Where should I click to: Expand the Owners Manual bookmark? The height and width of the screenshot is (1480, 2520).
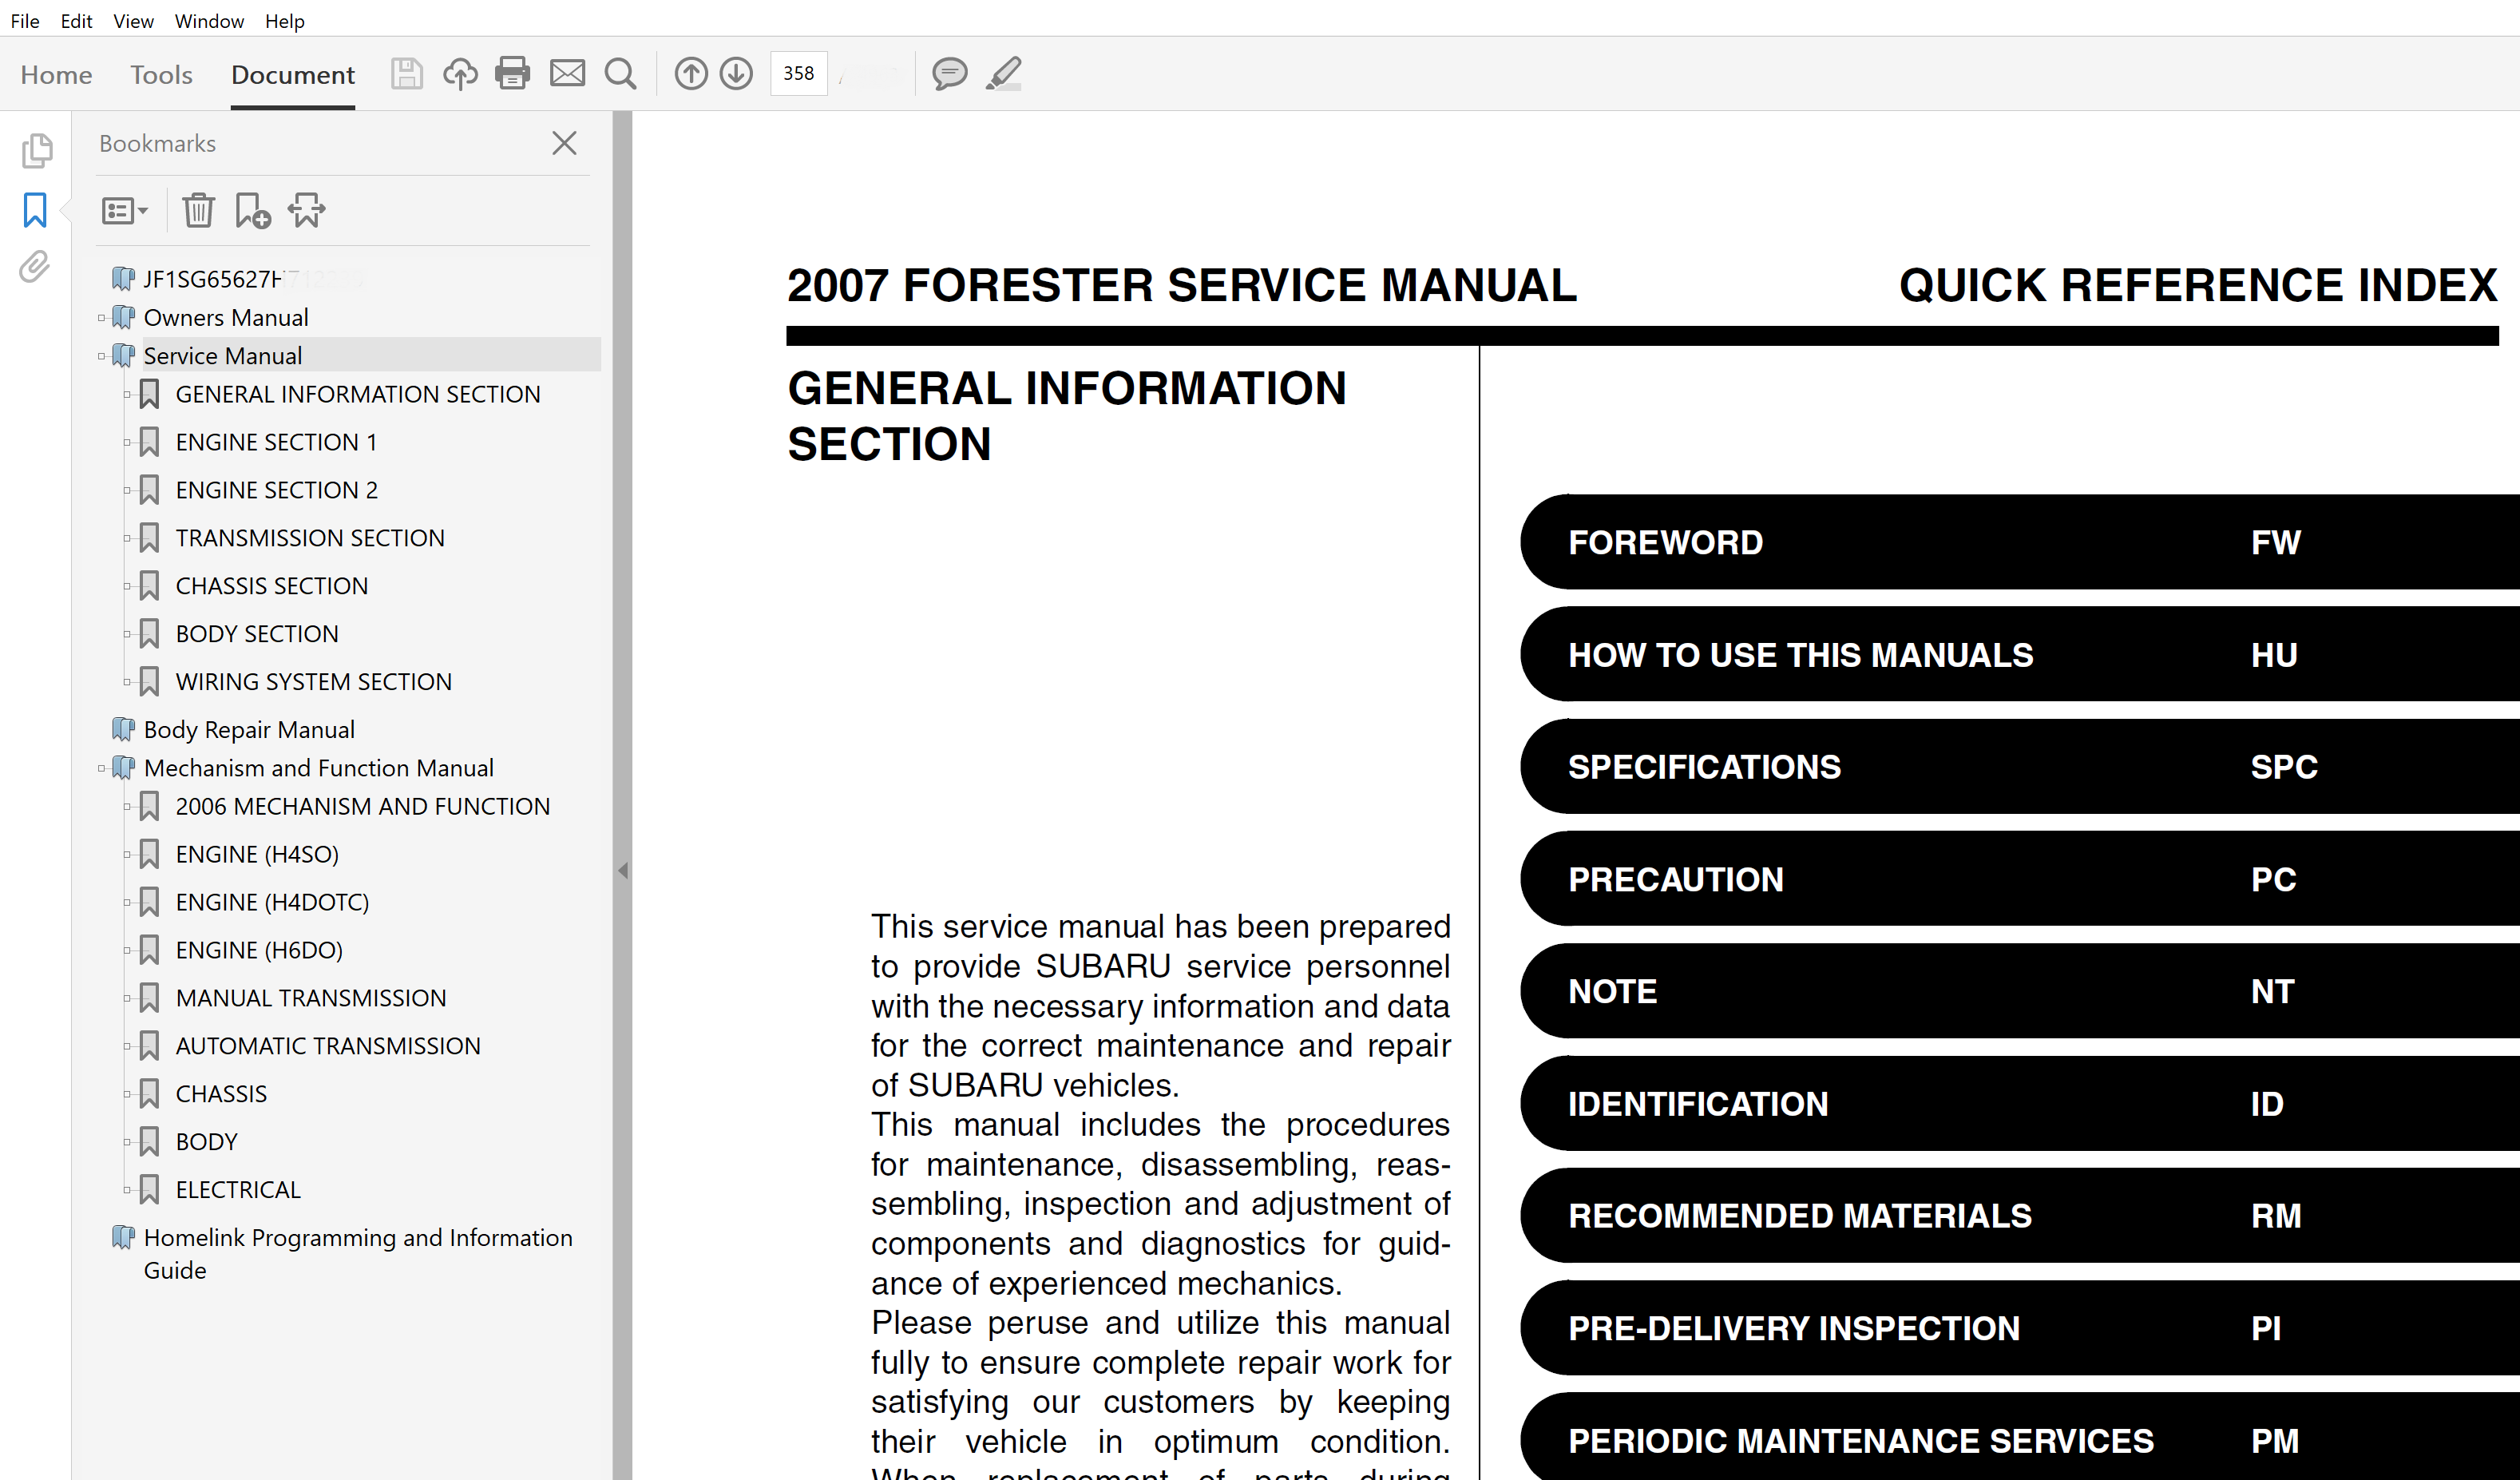coord(102,317)
